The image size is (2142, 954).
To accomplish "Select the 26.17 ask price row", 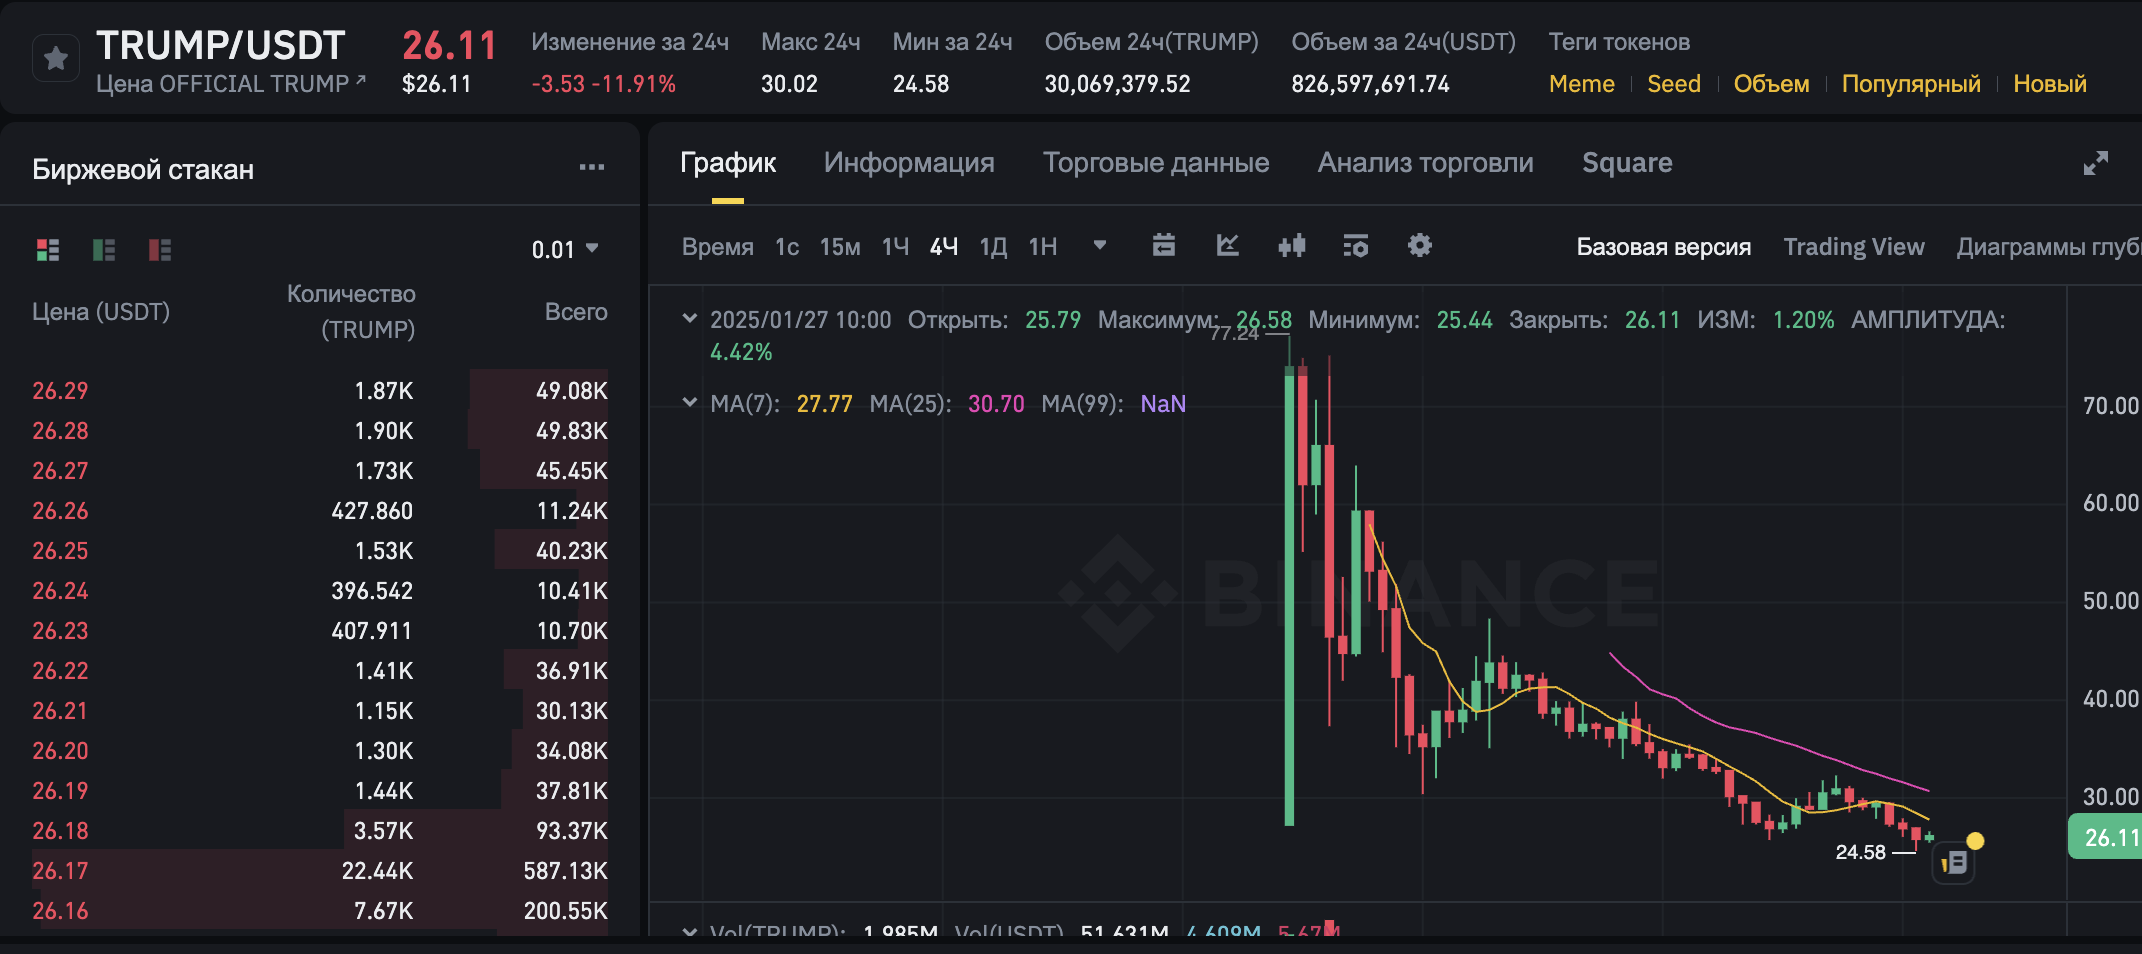I will tap(320, 871).
